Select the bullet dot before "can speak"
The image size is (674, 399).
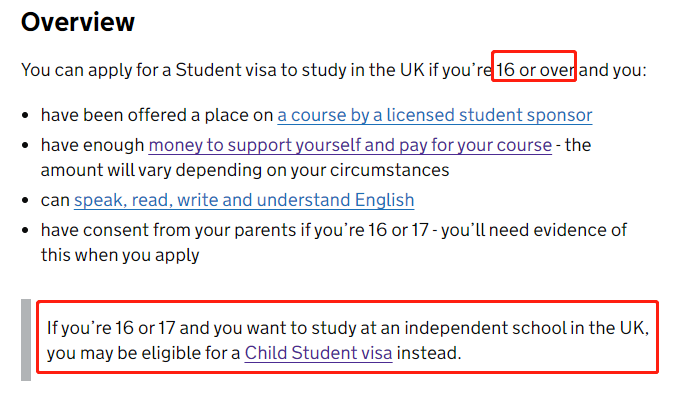[x=25, y=200]
